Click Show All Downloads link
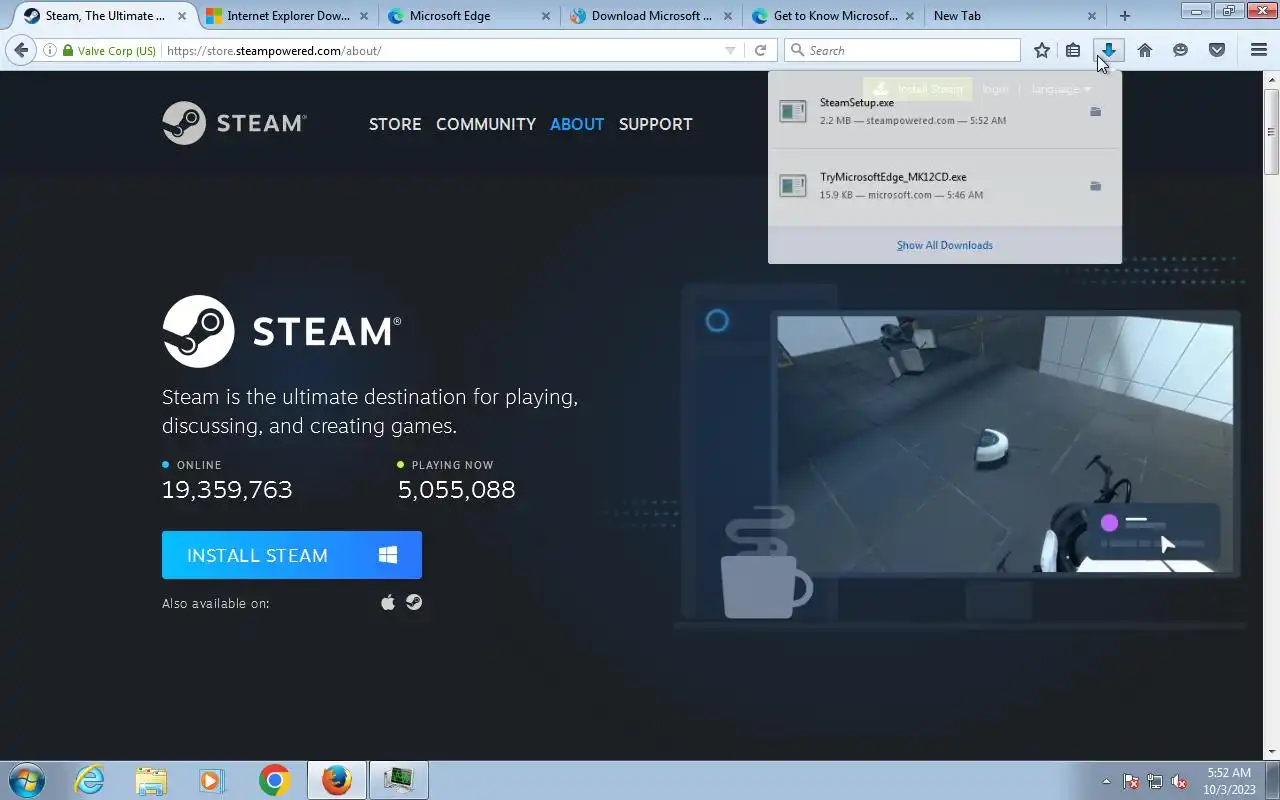1280x800 pixels. 945,245
